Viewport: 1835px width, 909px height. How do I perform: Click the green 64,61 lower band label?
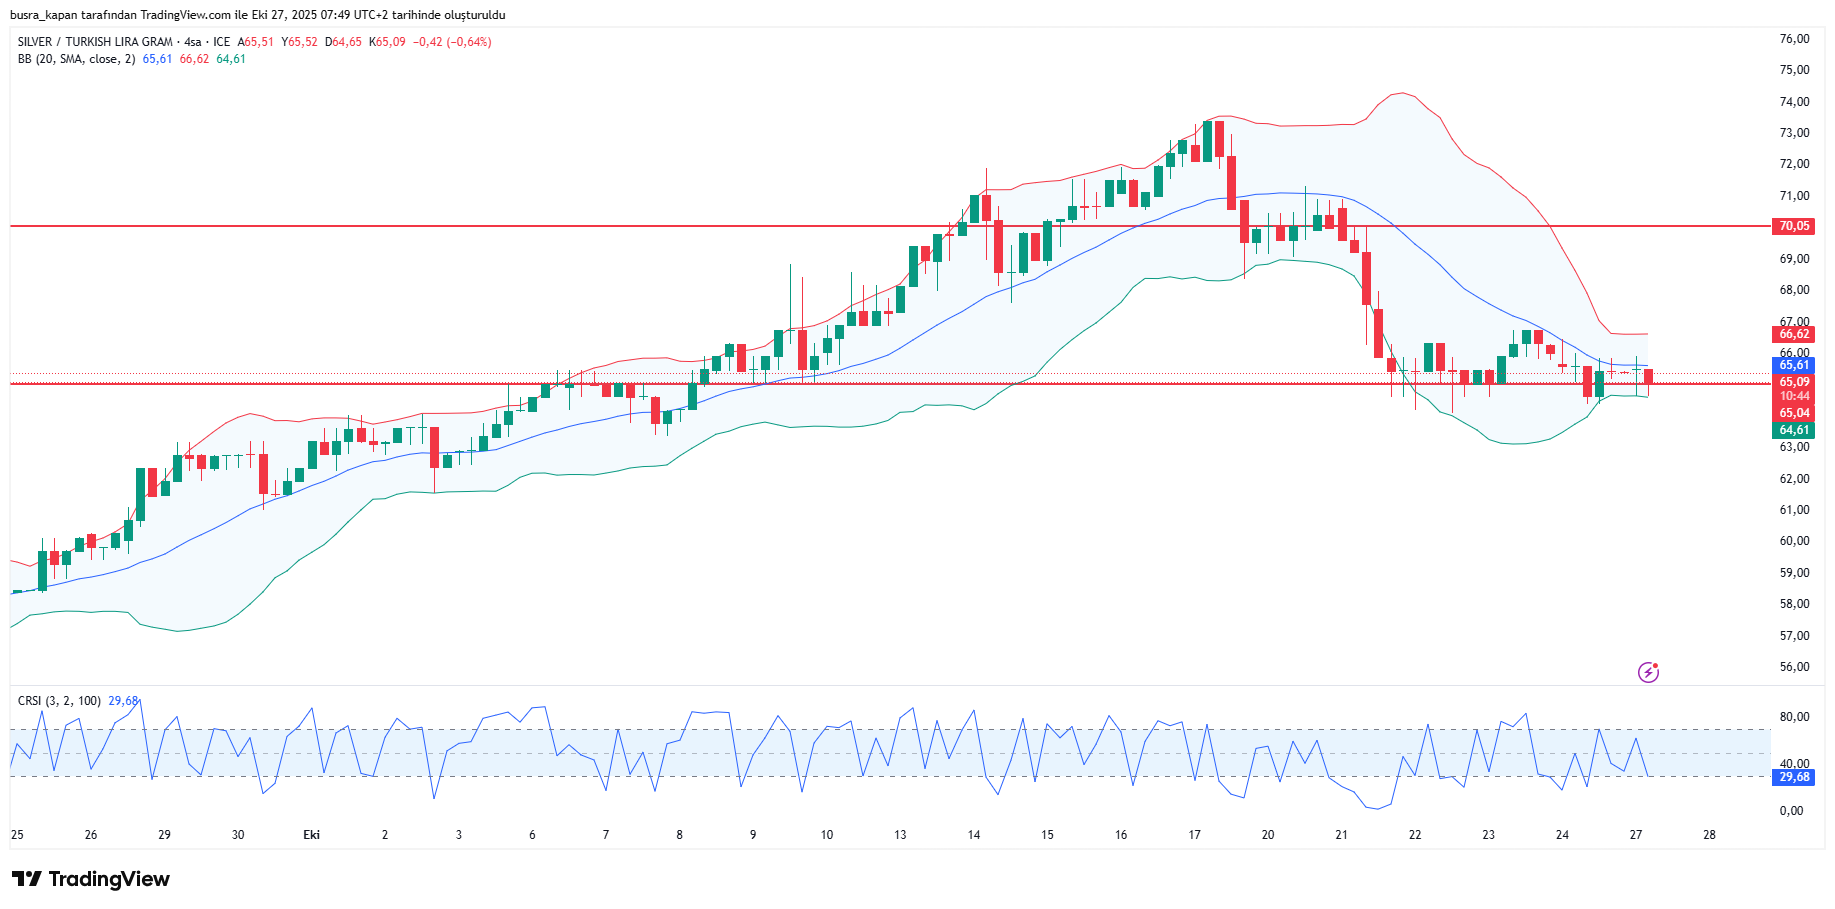coord(1793,430)
